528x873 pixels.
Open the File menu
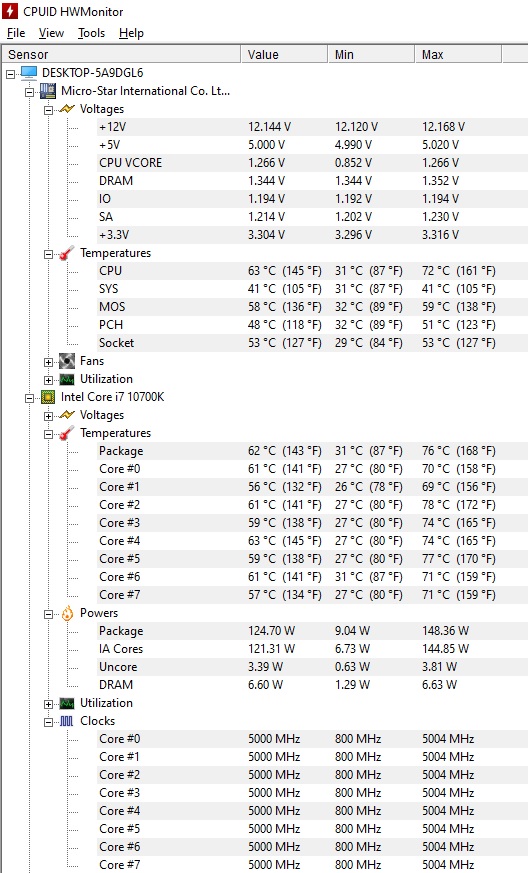point(16,33)
